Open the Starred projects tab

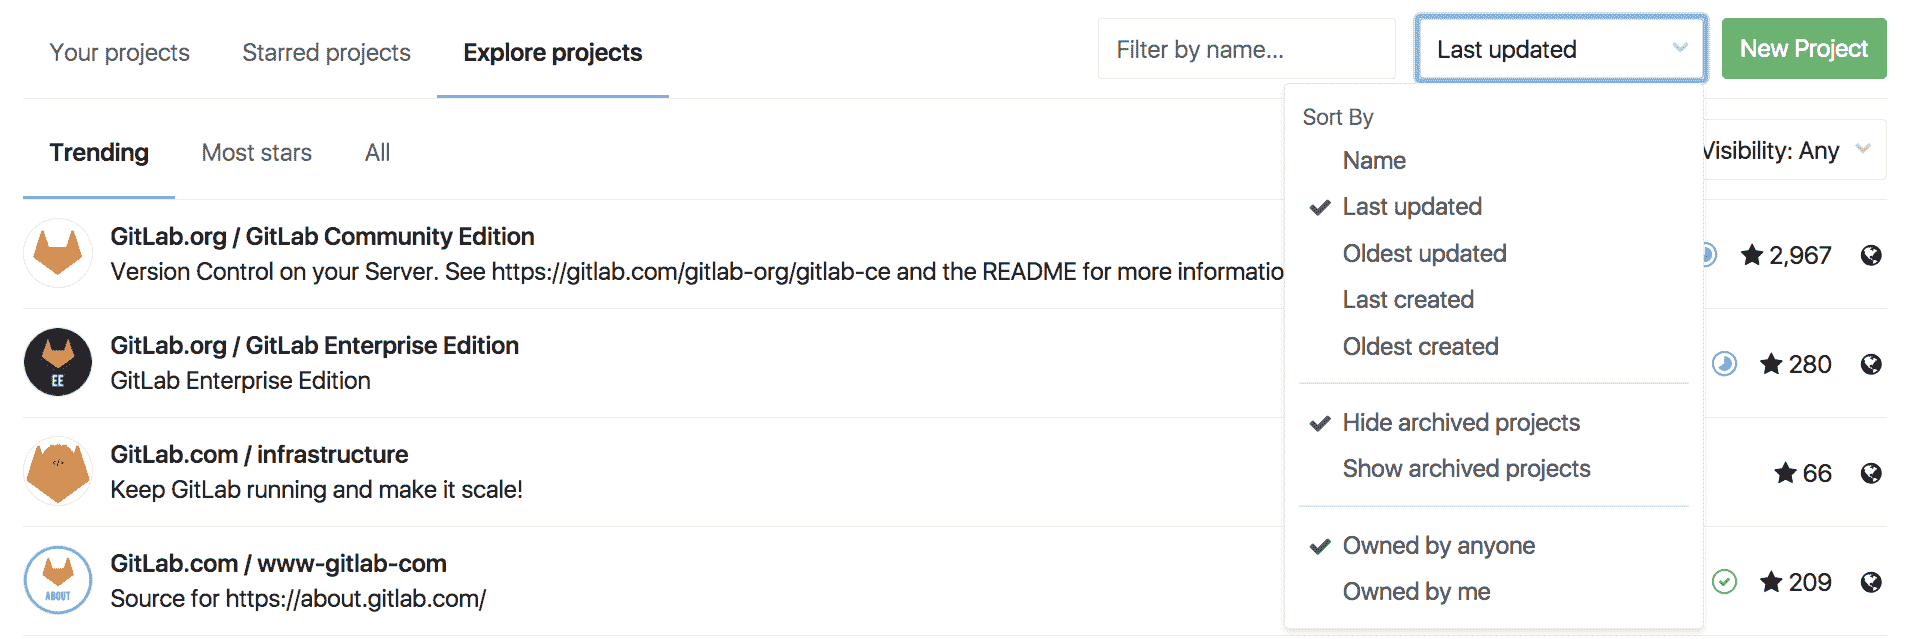click(x=326, y=53)
